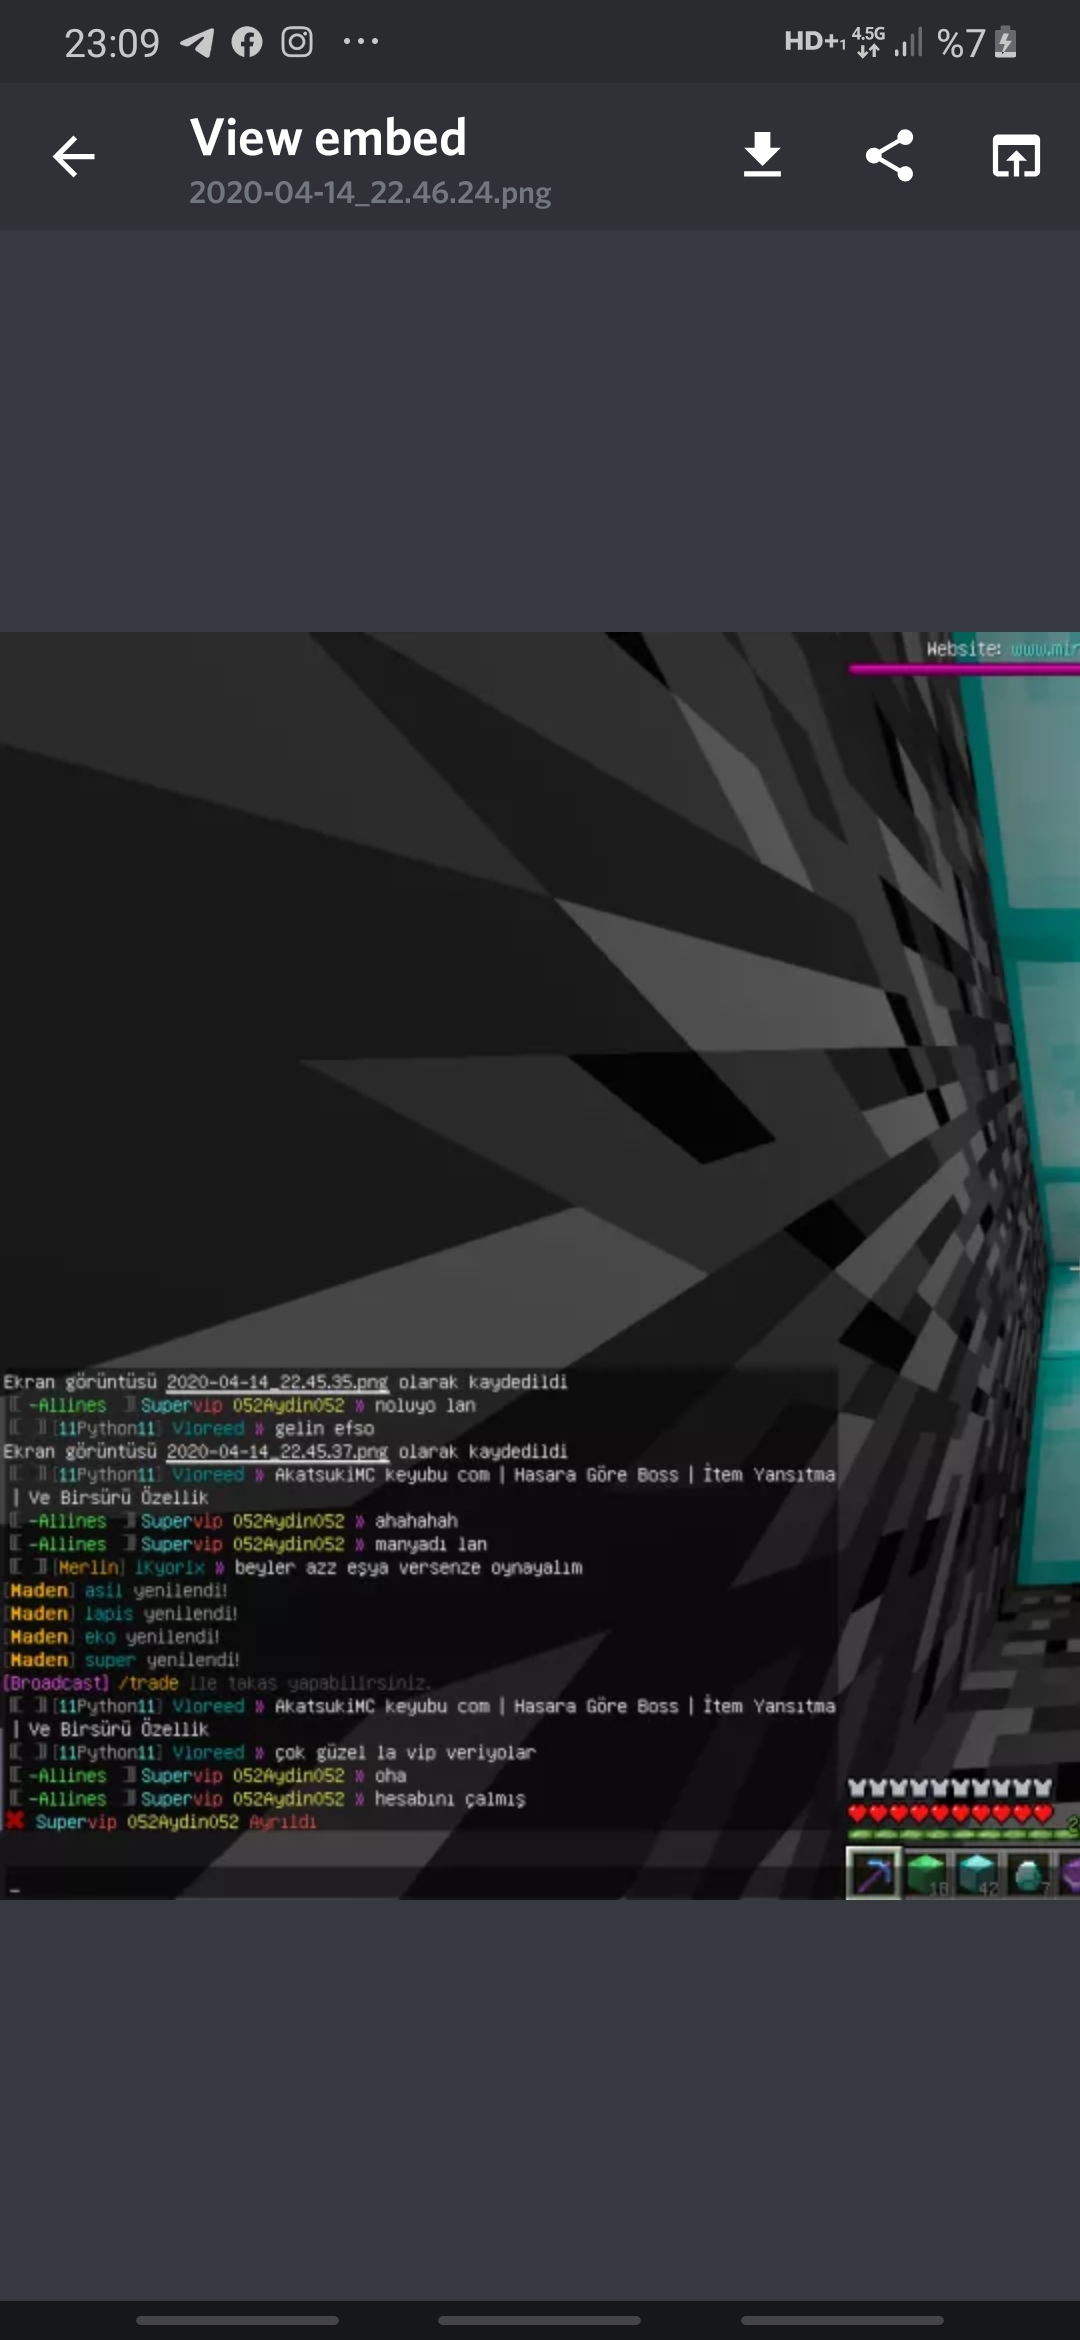Screen dimensions: 1080x2340
Task: Tap the red hearts health bar
Action: coord(950,1814)
